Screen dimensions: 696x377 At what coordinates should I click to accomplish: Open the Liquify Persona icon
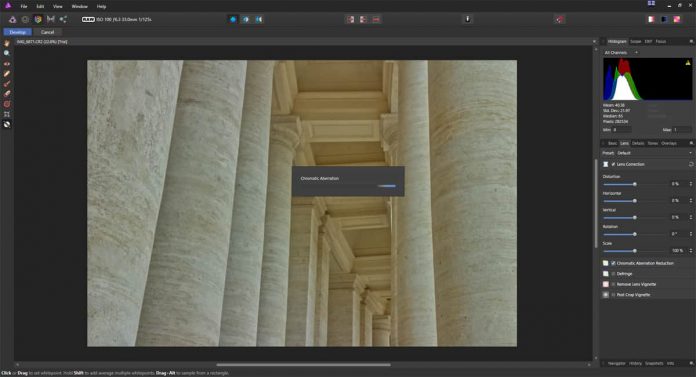(25, 19)
